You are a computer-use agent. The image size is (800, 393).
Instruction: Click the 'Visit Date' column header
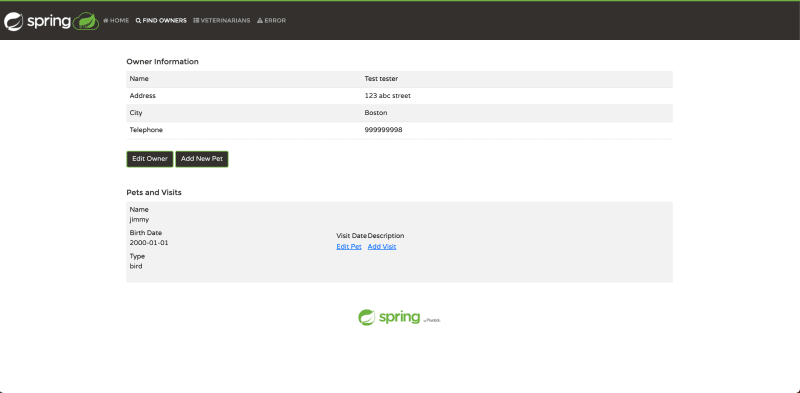352,236
